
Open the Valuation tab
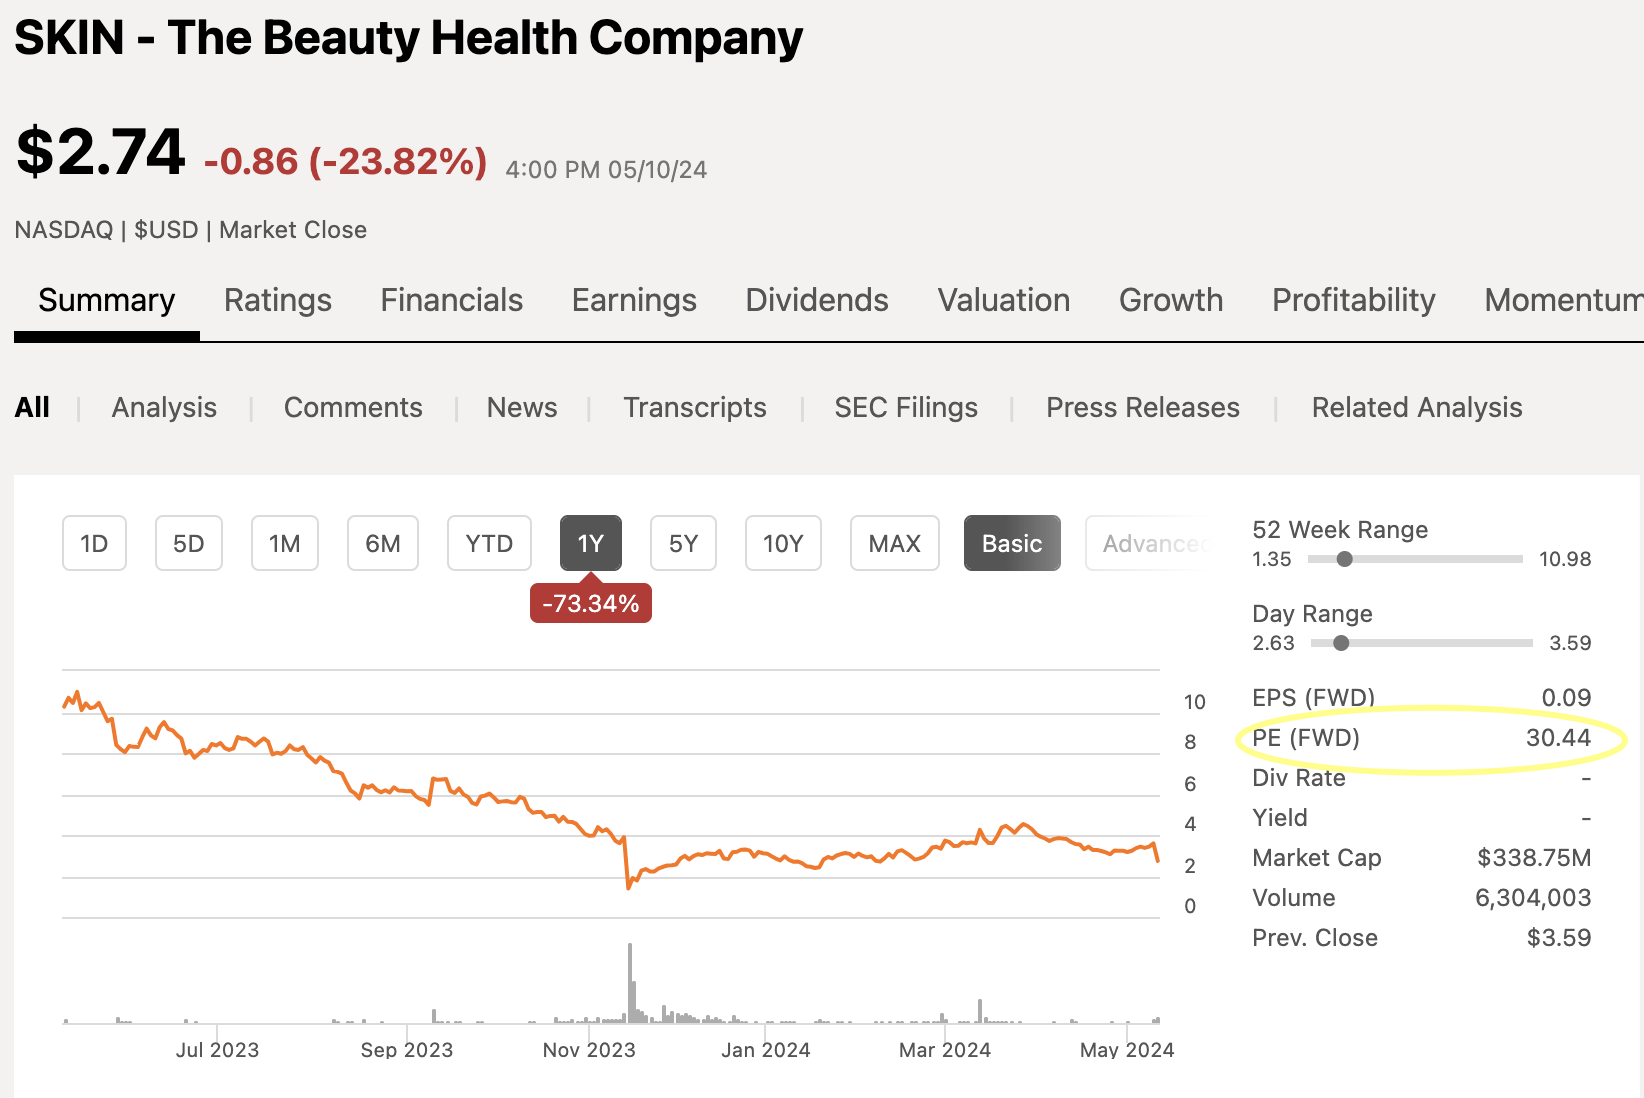[x=1004, y=300]
